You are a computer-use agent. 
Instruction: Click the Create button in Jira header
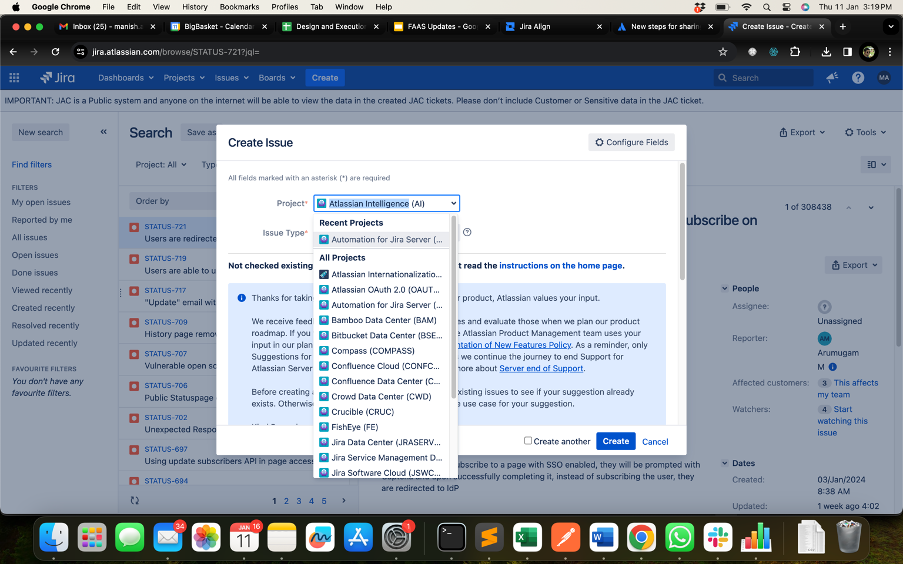coord(325,77)
